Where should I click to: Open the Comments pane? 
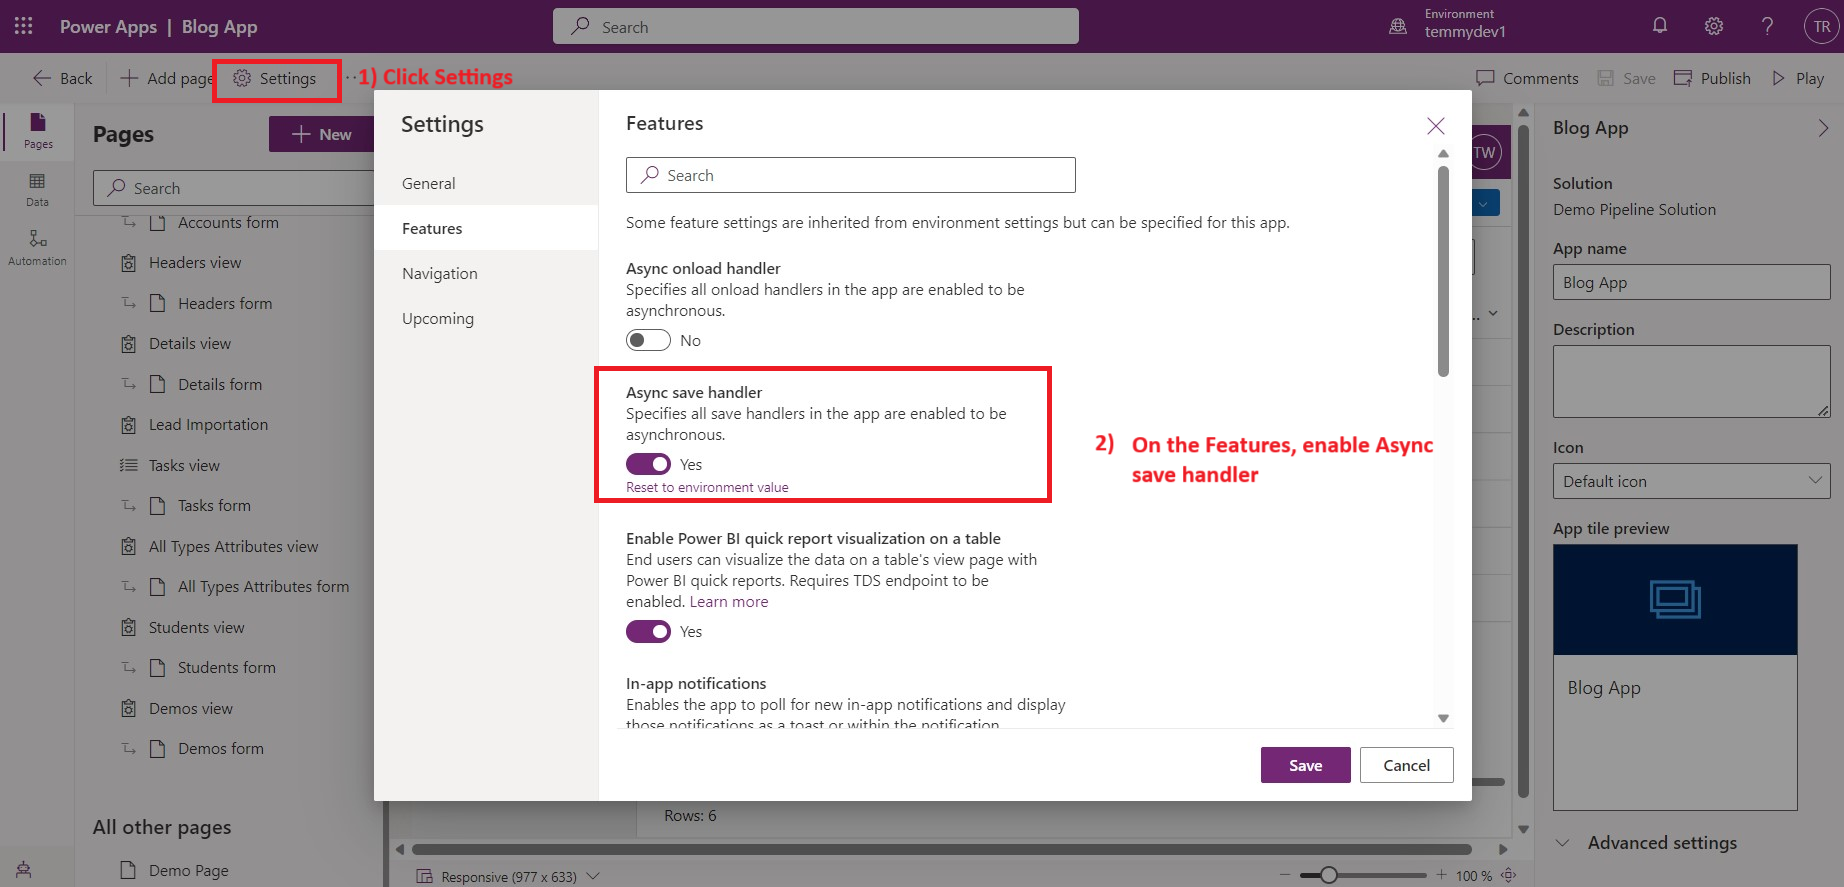coord(1527,78)
